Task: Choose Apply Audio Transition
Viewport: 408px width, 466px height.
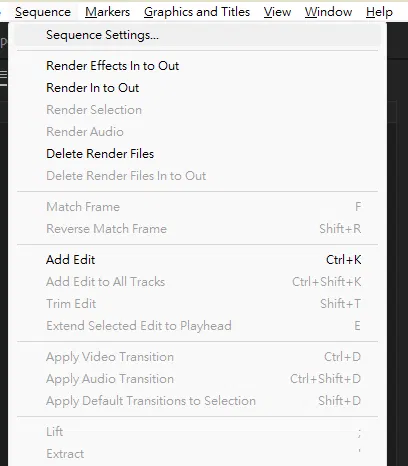Action: [197, 379]
